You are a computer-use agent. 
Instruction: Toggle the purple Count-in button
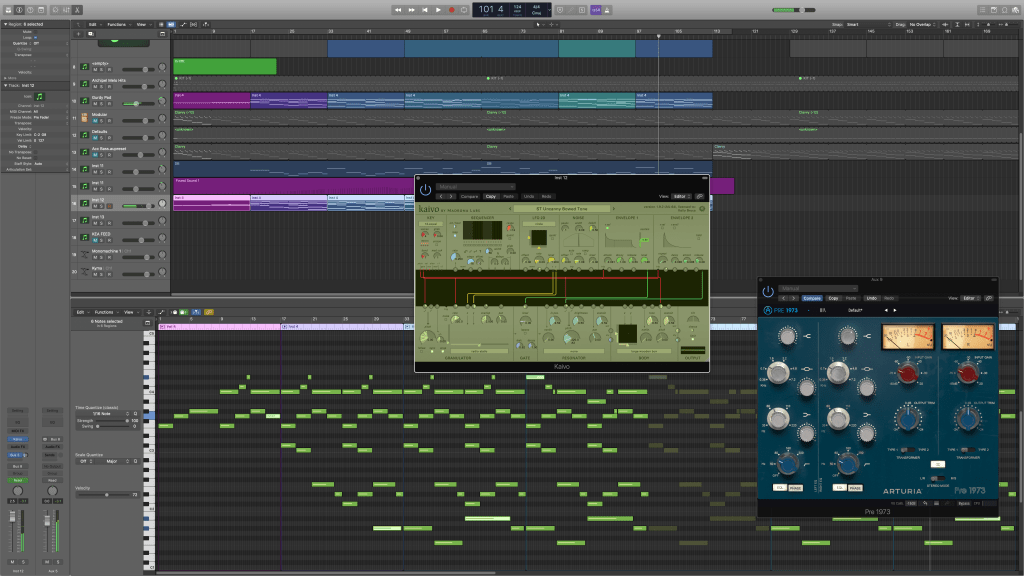point(596,10)
